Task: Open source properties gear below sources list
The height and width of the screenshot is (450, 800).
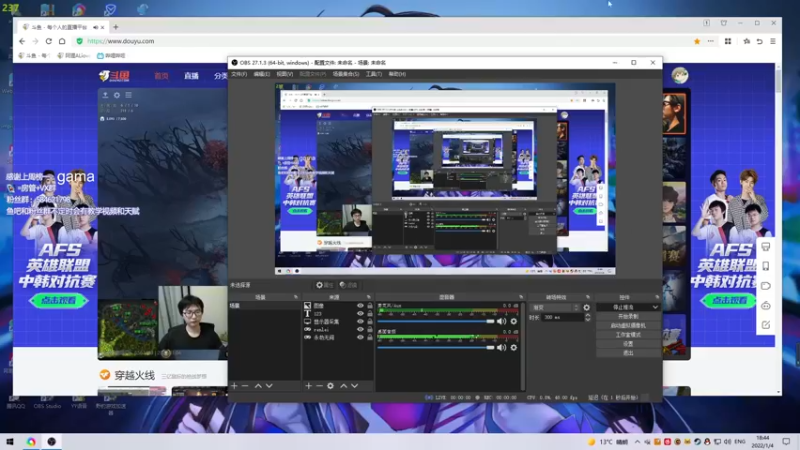Action: [x=331, y=386]
